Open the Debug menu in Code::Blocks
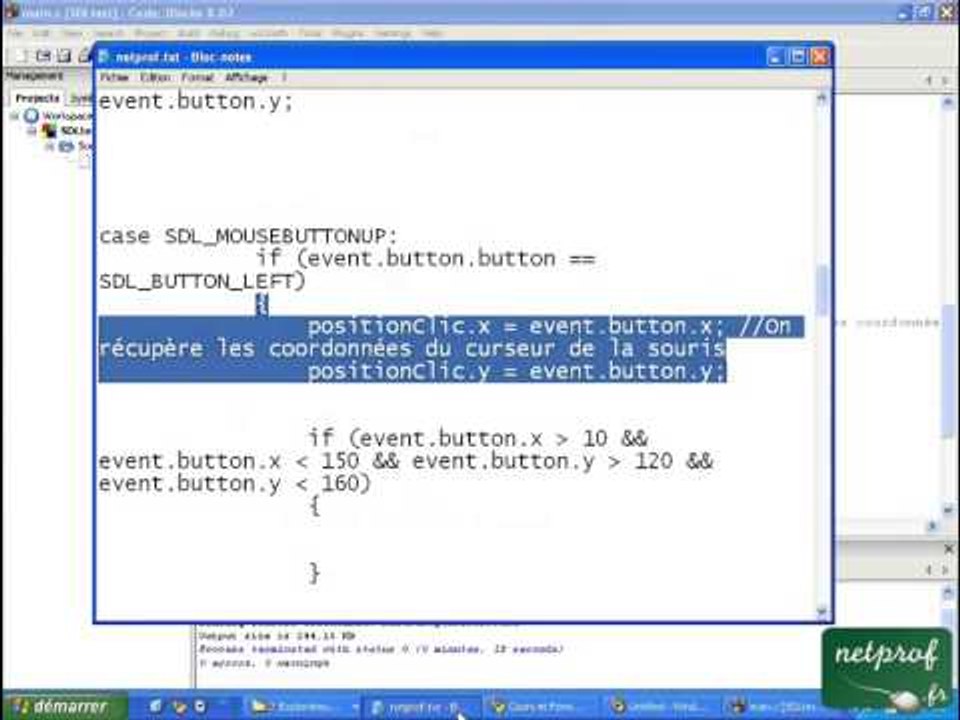 coord(224,33)
